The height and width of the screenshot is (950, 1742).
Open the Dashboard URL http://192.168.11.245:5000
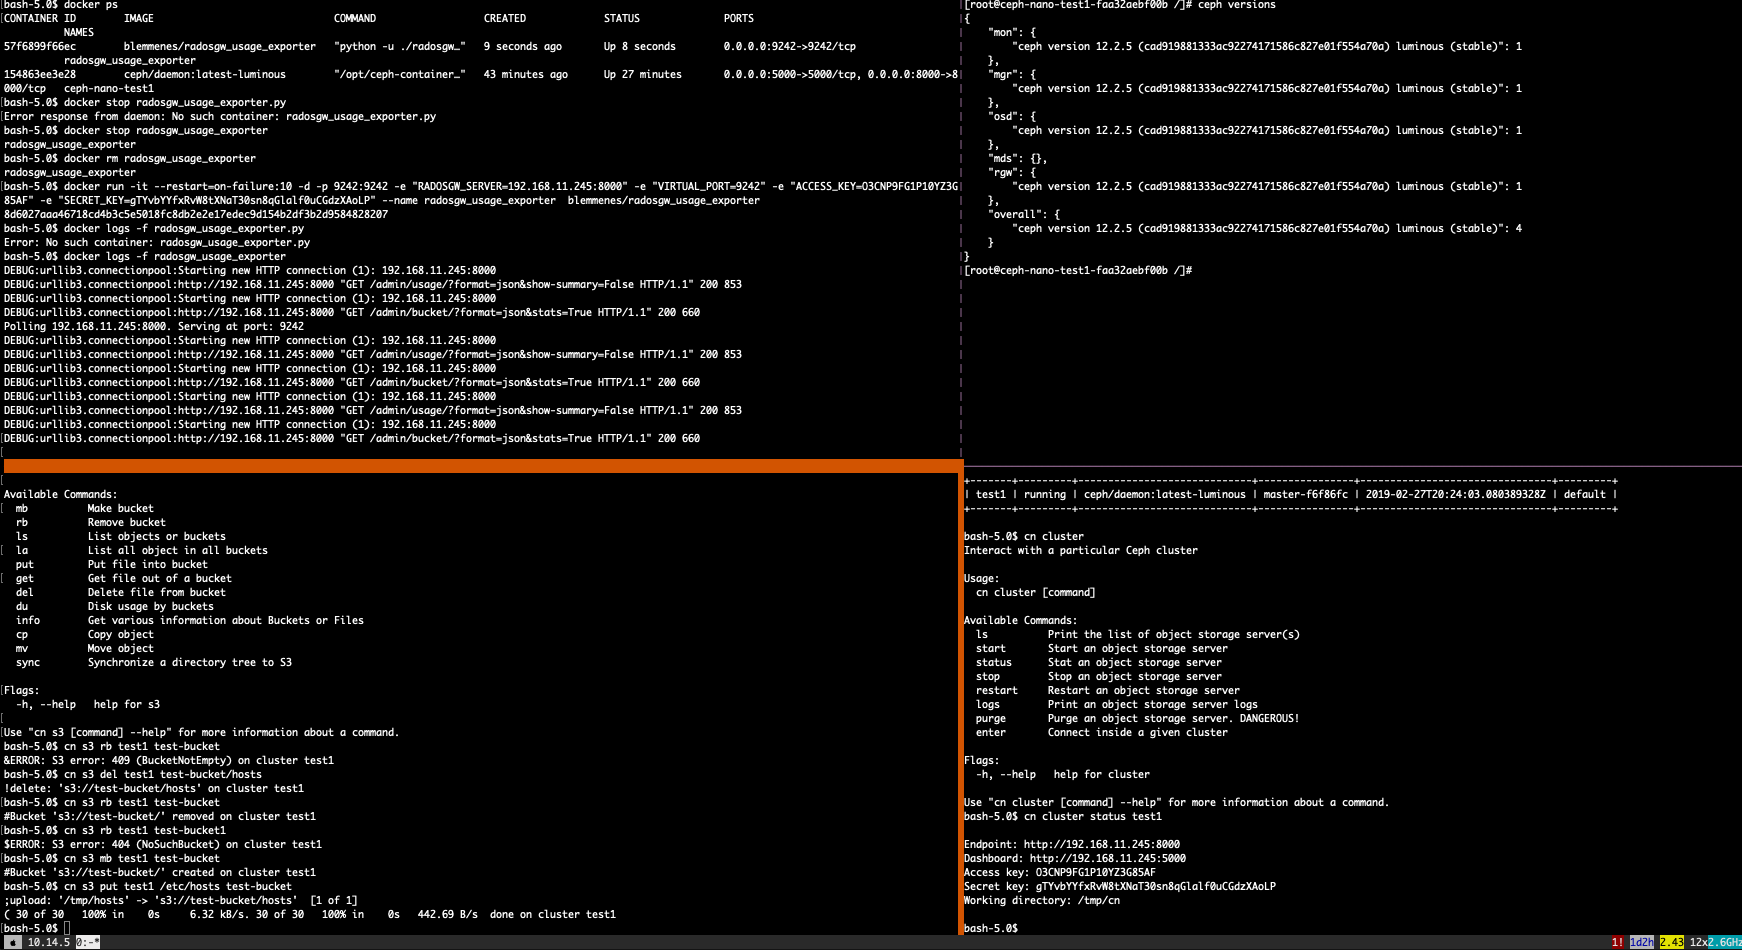tap(1105, 858)
